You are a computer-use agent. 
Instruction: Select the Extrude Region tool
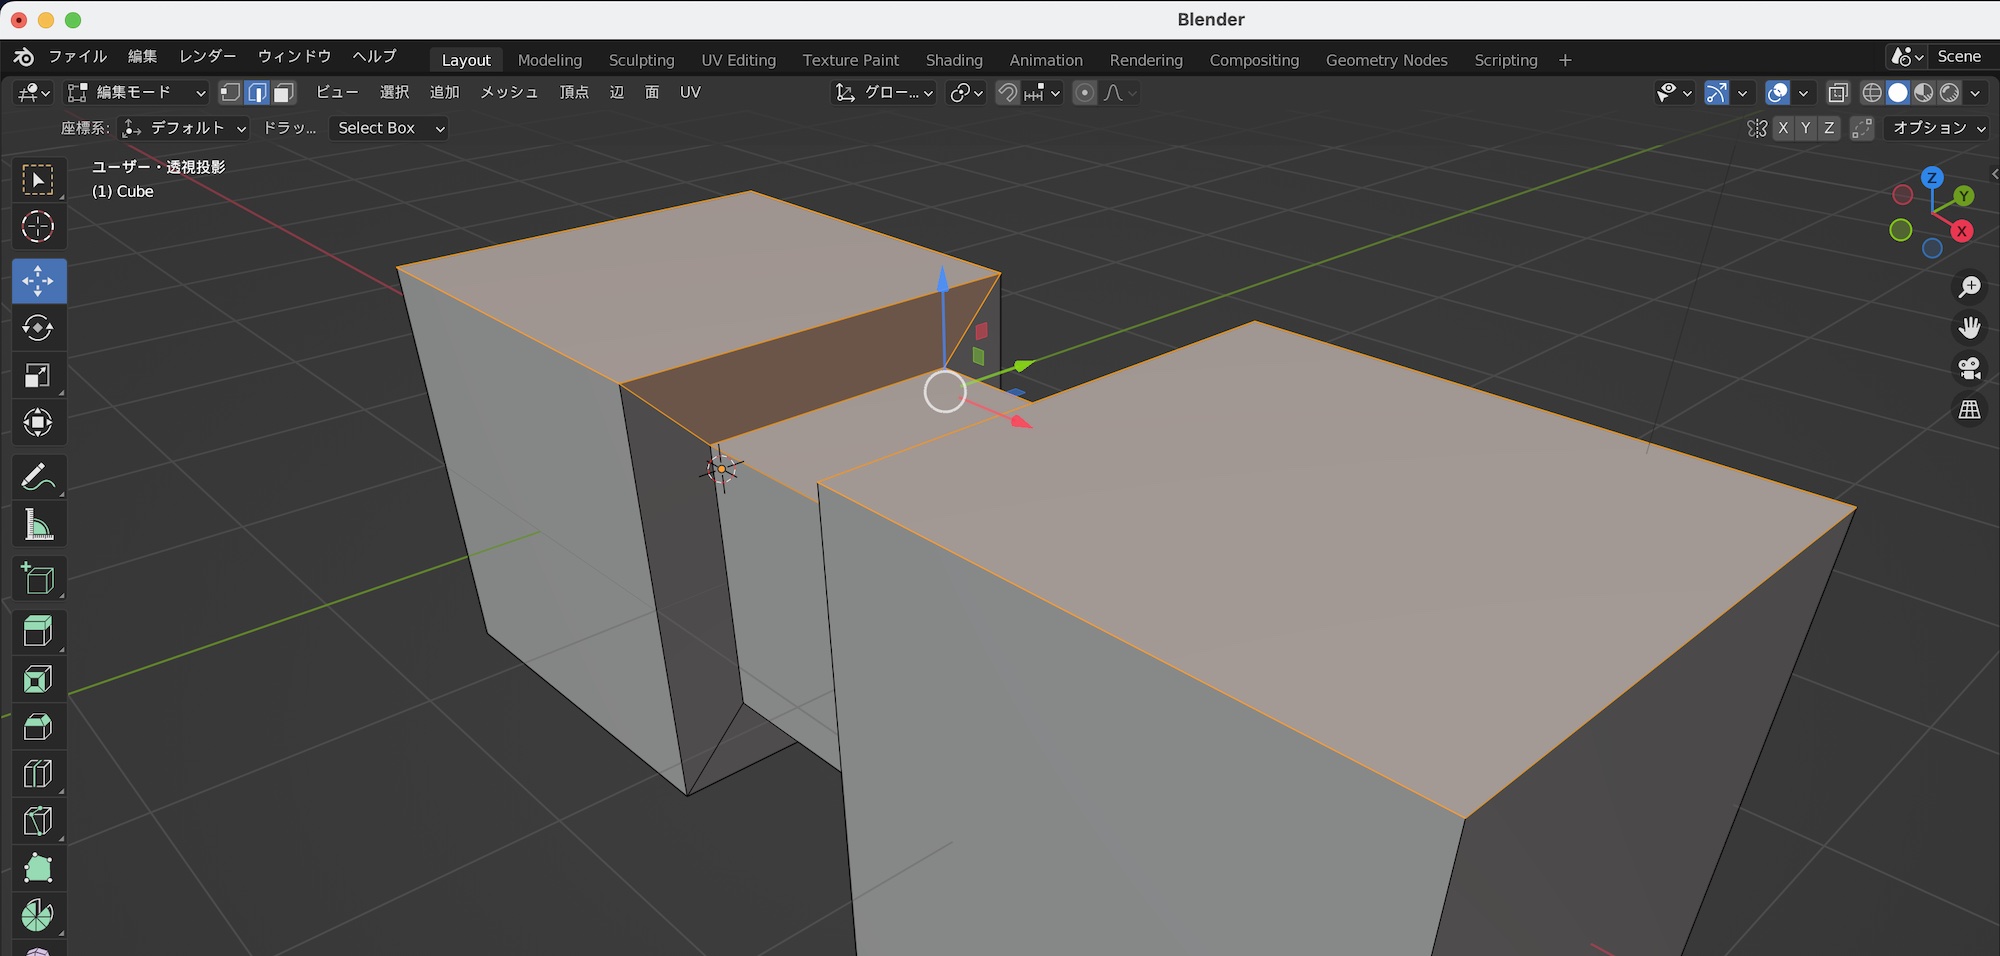(38, 631)
